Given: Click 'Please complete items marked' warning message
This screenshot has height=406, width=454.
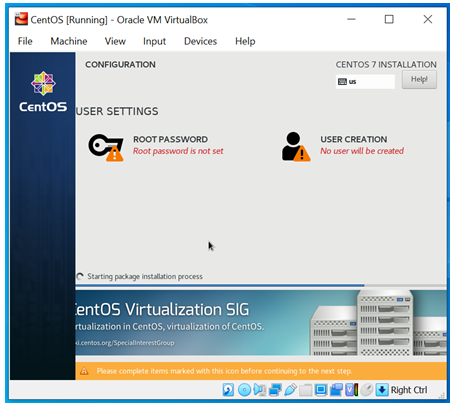Looking at the screenshot, I should coord(224,371).
